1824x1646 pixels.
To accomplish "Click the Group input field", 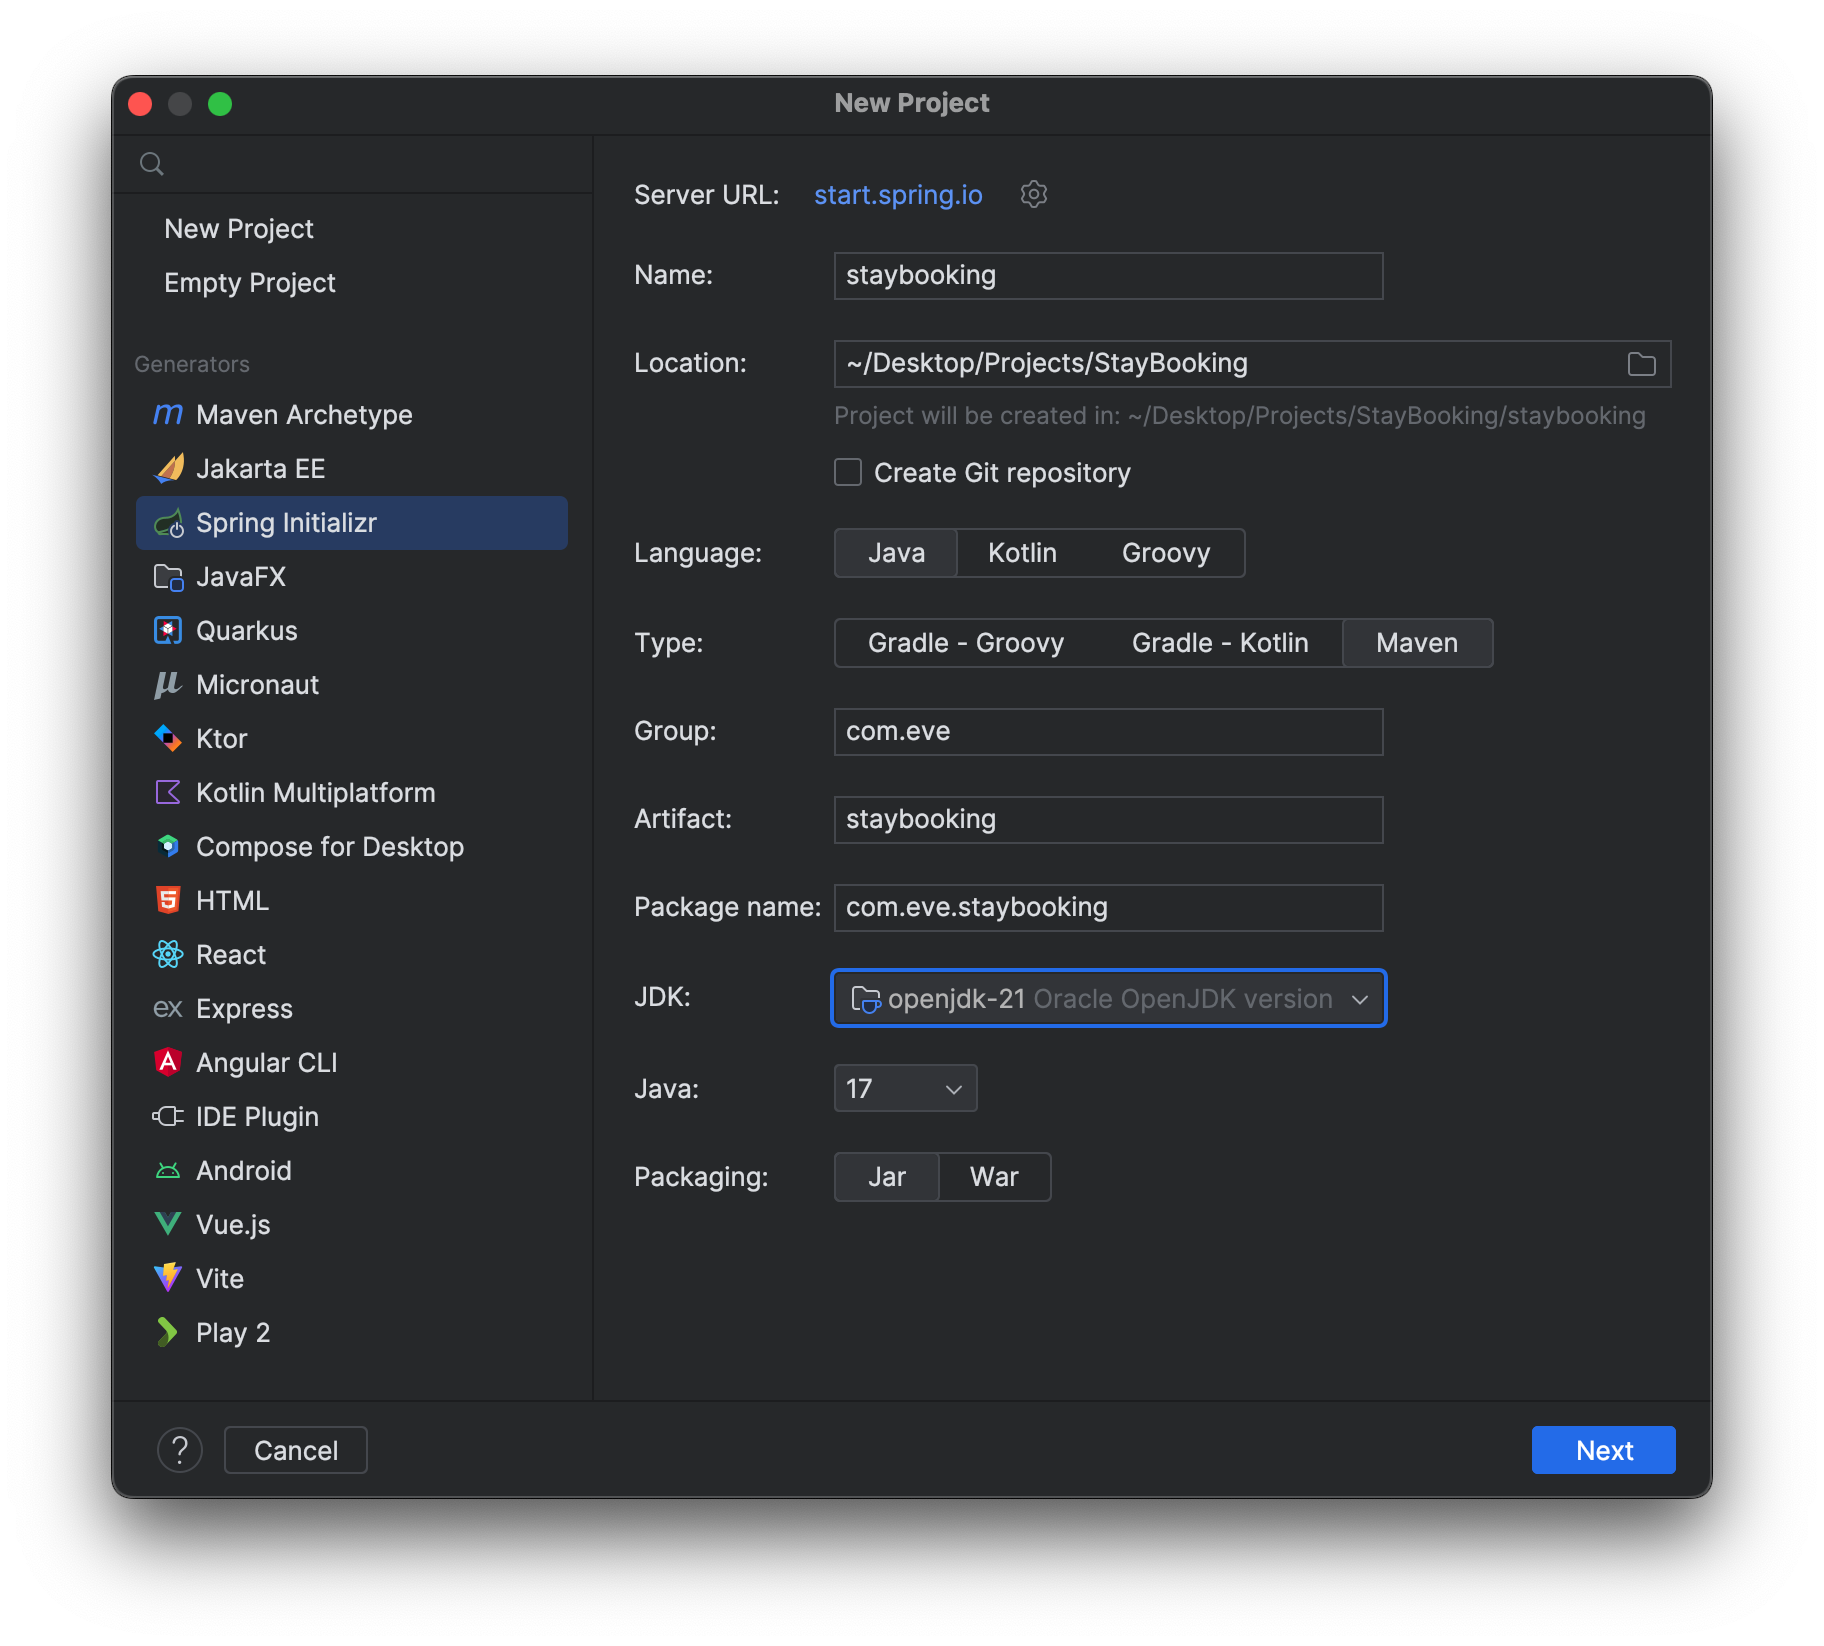I will click(1108, 732).
